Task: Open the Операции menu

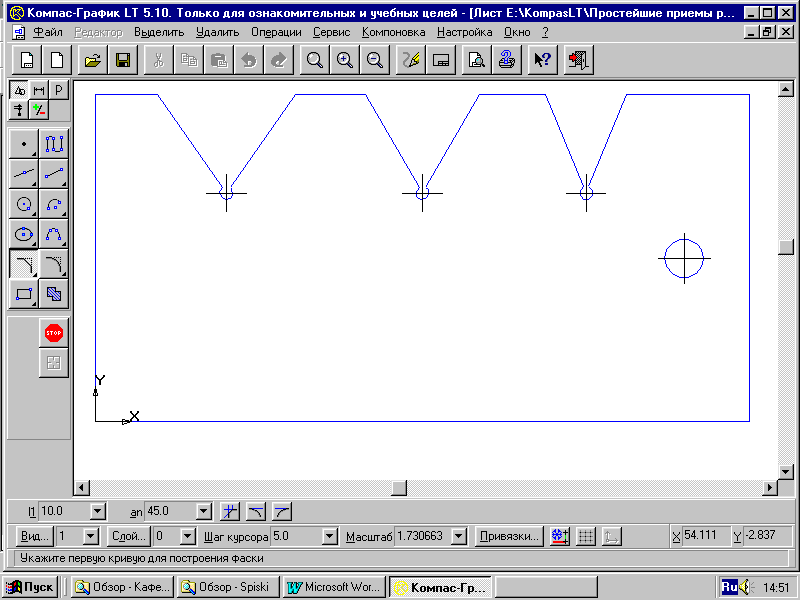Action: [x=276, y=32]
